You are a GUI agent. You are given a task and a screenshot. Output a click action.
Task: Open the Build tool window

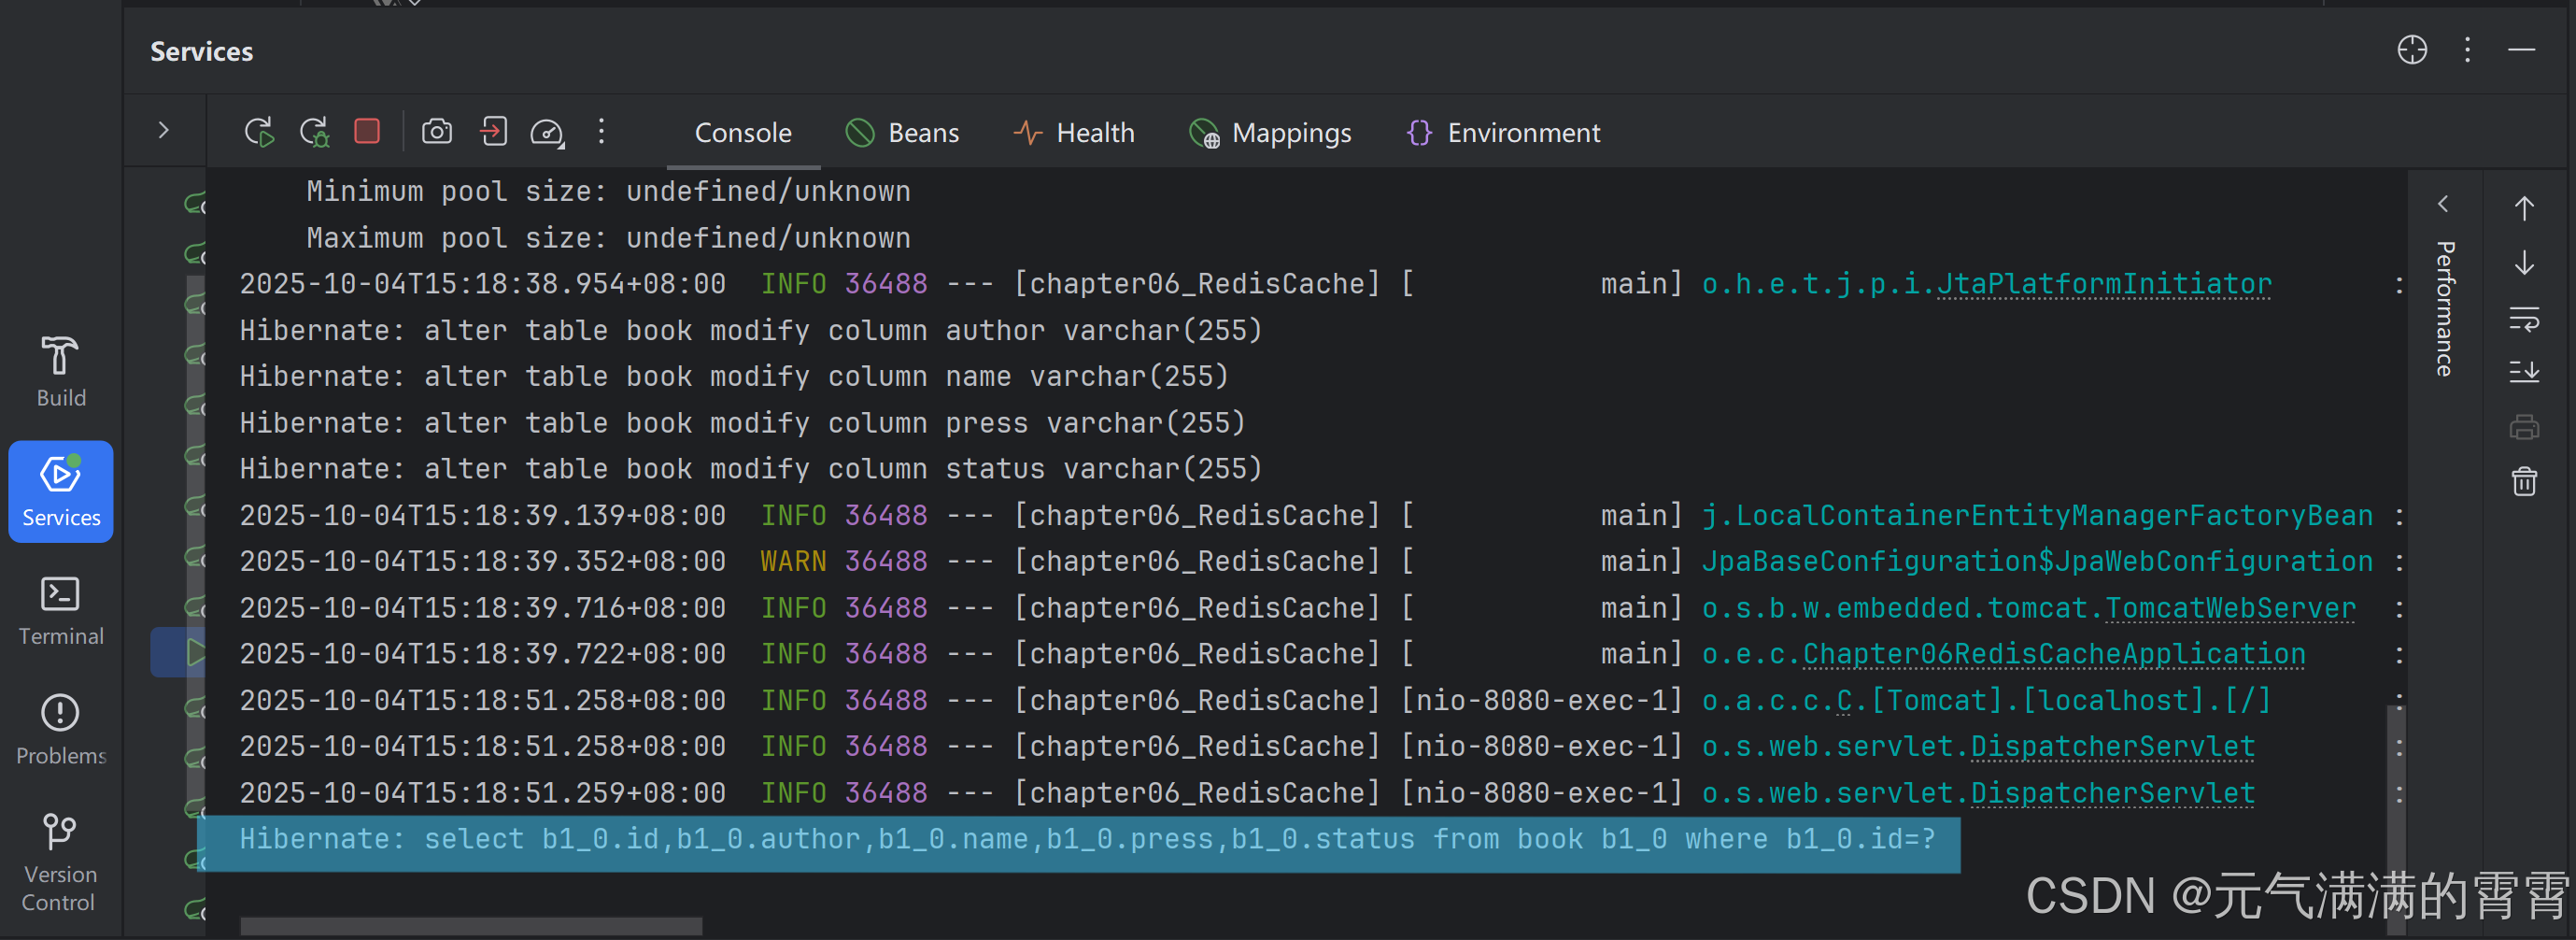(61, 371)
